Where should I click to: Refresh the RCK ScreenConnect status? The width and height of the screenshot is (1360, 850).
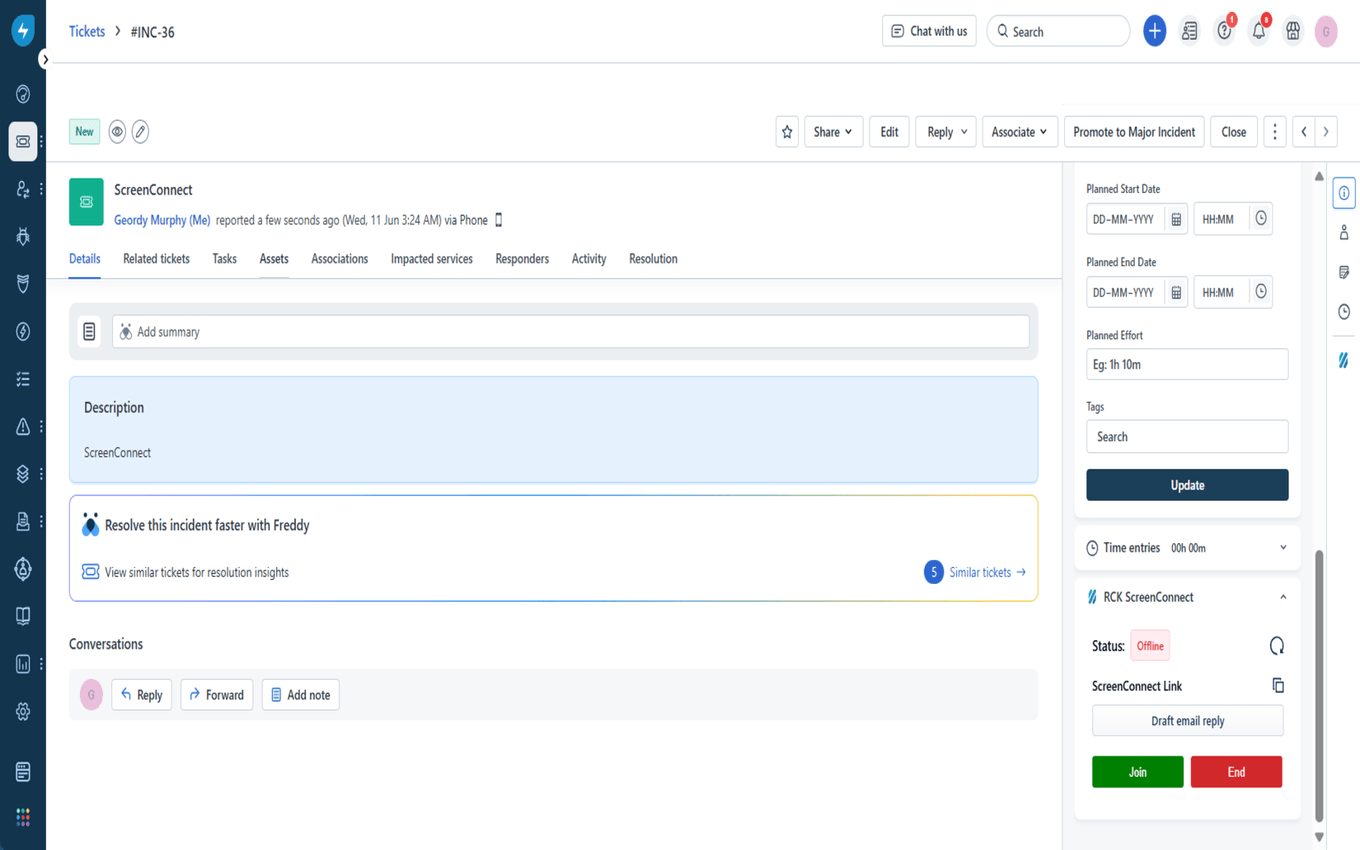point(1277,646)
